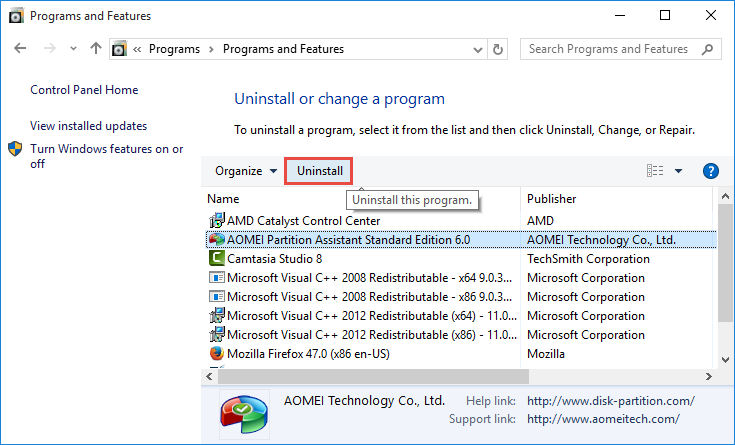
Task: Click the Visual C++ 2008 x86 icon
Action: tap(217, 297)
